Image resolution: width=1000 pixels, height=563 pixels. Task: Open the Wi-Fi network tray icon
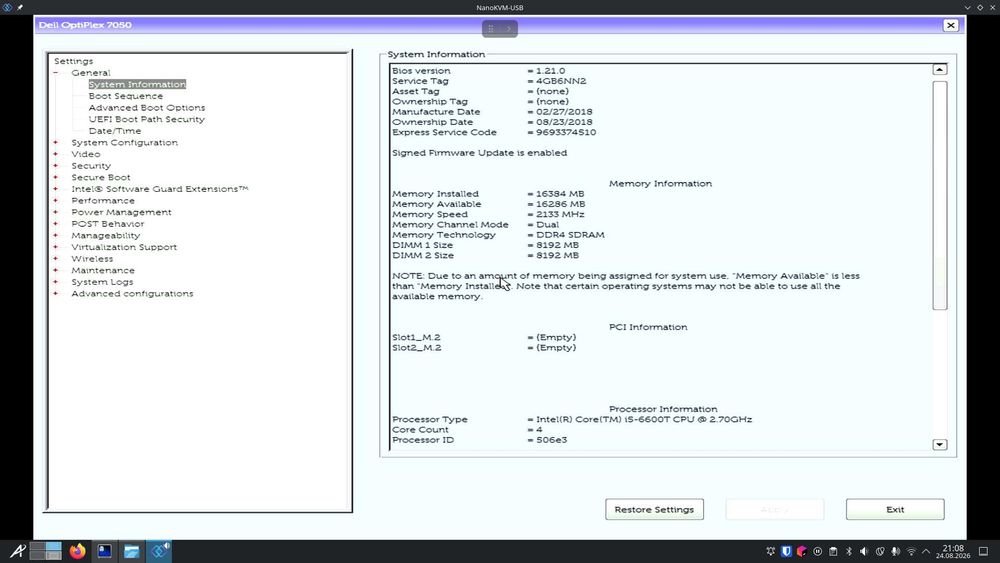(x=911, y=552)
